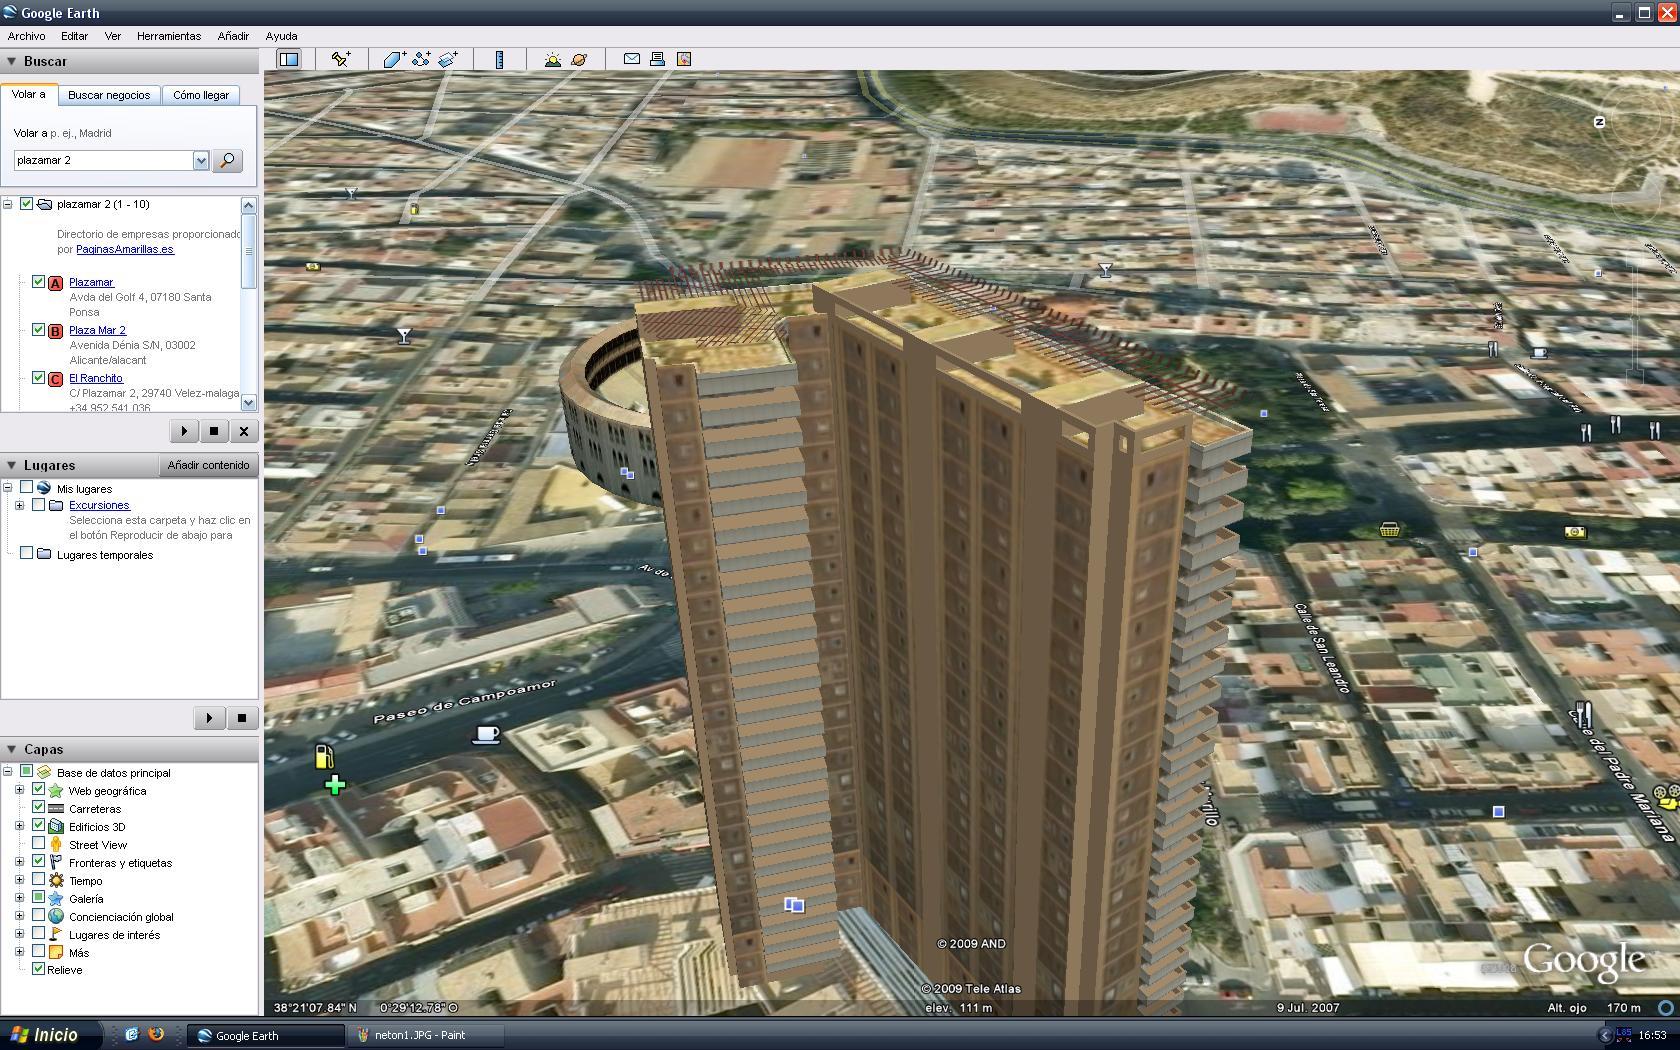Screen dimensions: 1680x1050
Task: View location in Google Maps icon
Action: click(684, 59)
